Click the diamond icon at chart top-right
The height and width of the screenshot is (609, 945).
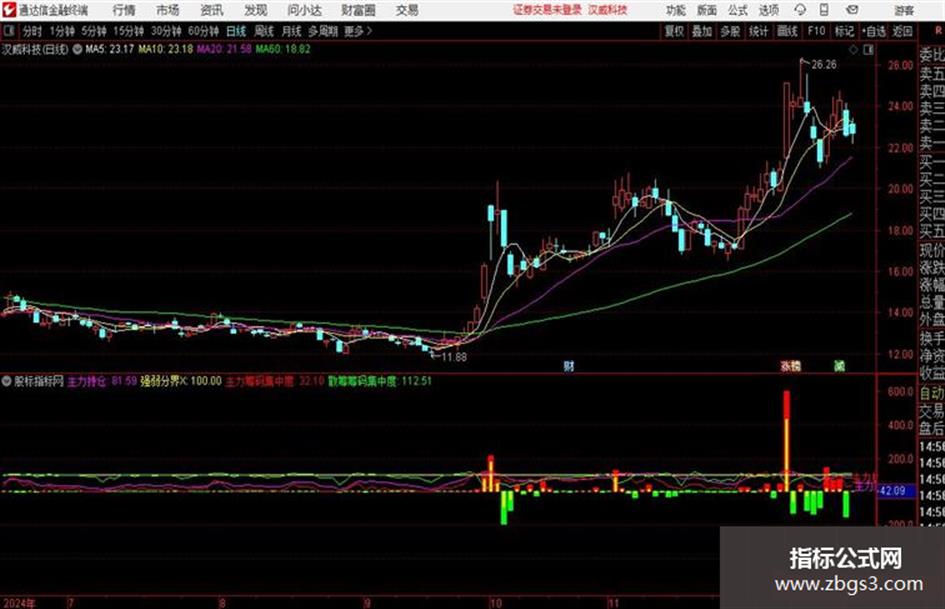(853, 50)
